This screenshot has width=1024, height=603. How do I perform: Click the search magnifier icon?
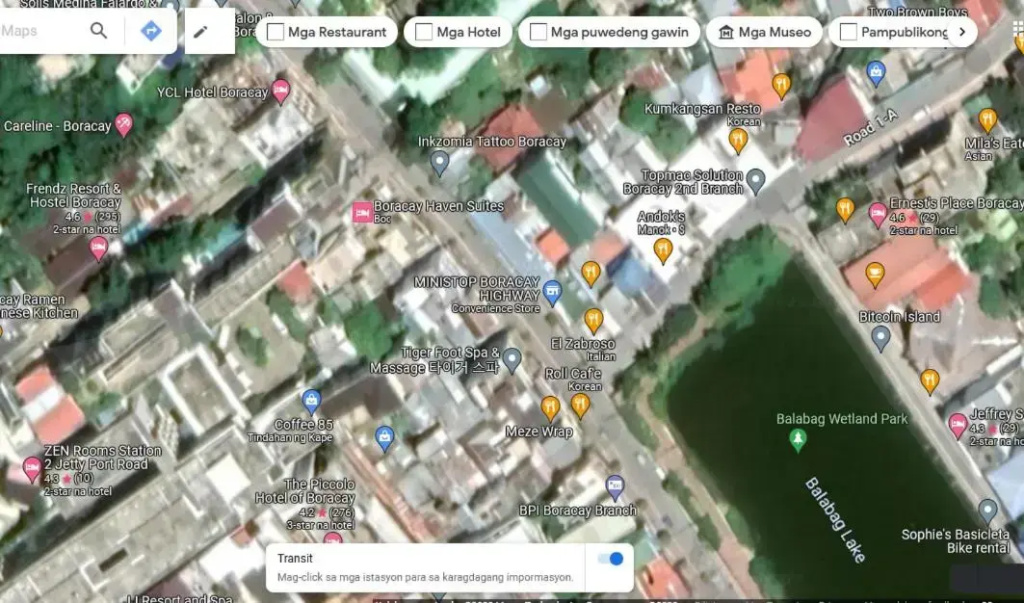tap(99, 30)
